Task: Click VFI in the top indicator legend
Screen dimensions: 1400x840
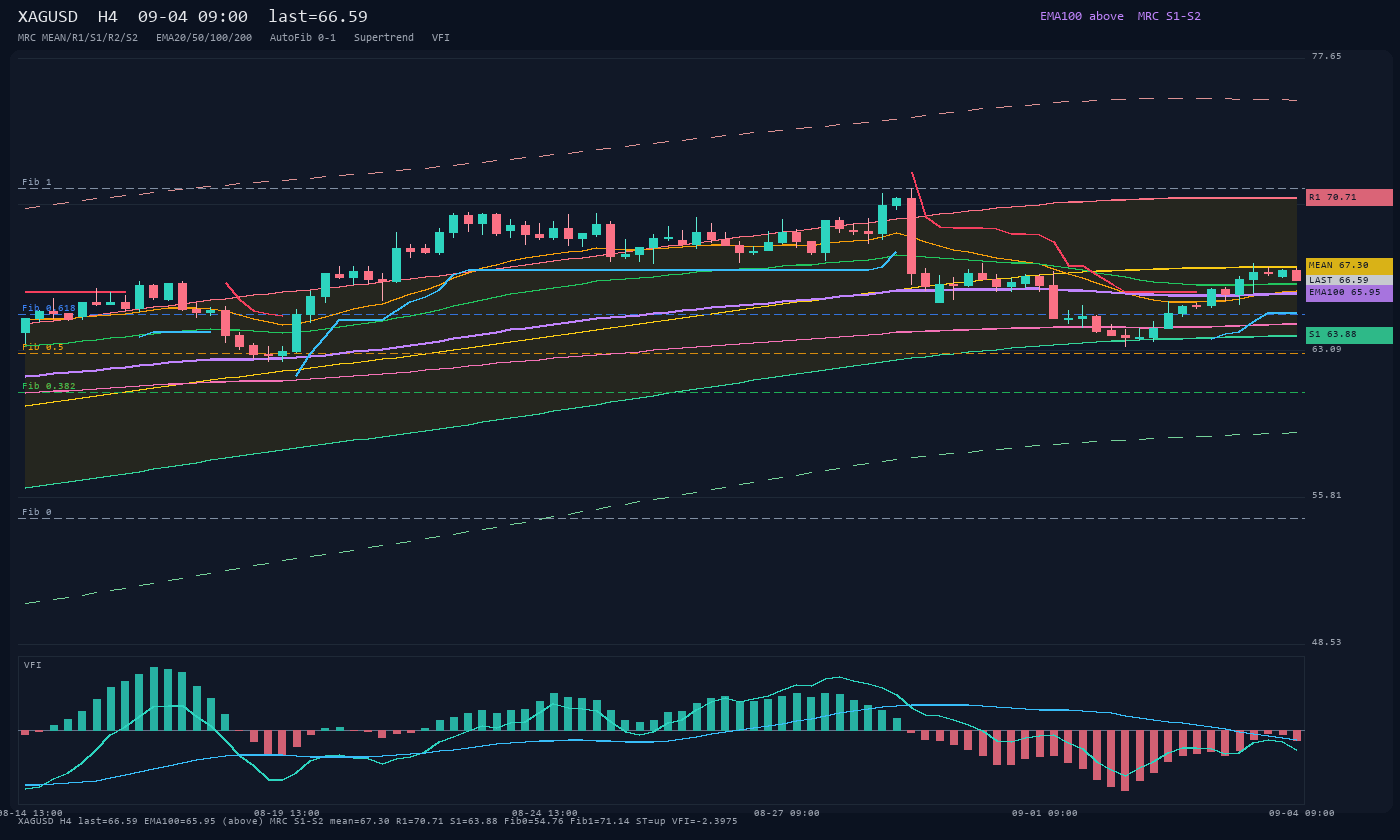Action: (x=441, y=38)
